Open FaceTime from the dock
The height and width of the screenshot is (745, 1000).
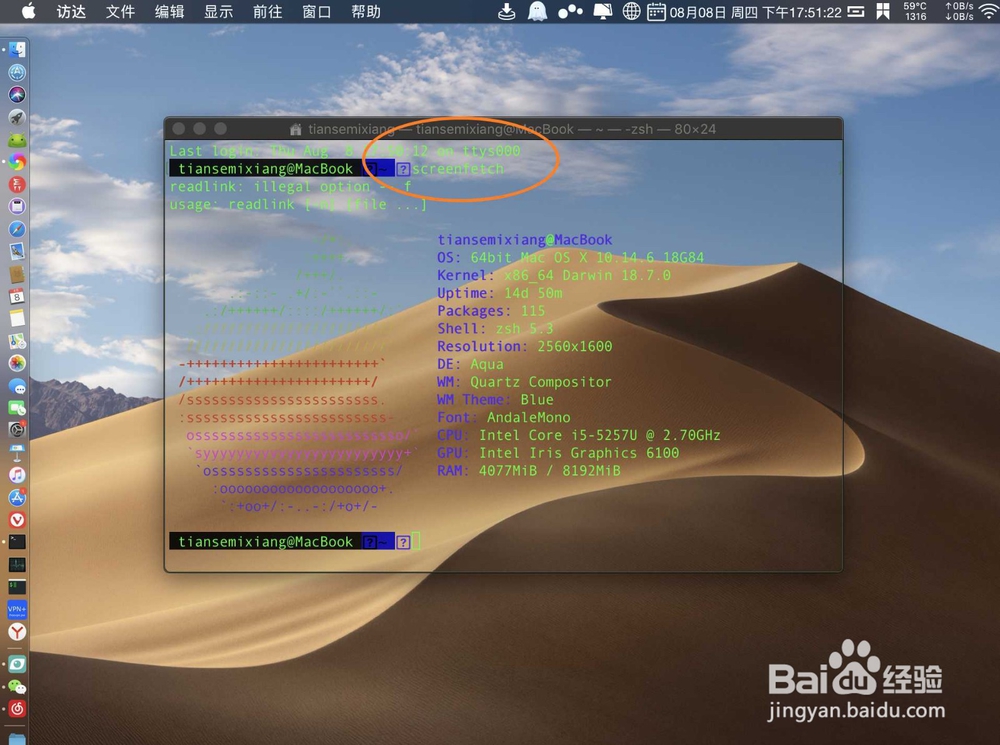[x=17, y=408]
